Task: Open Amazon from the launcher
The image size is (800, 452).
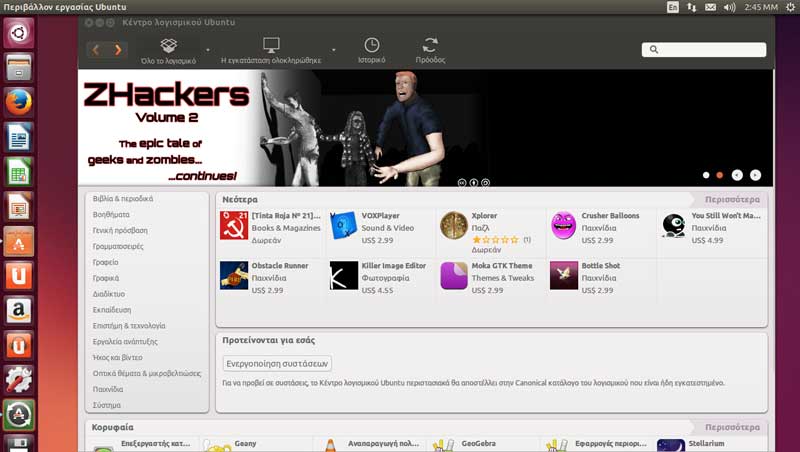Action: [19, 310]
